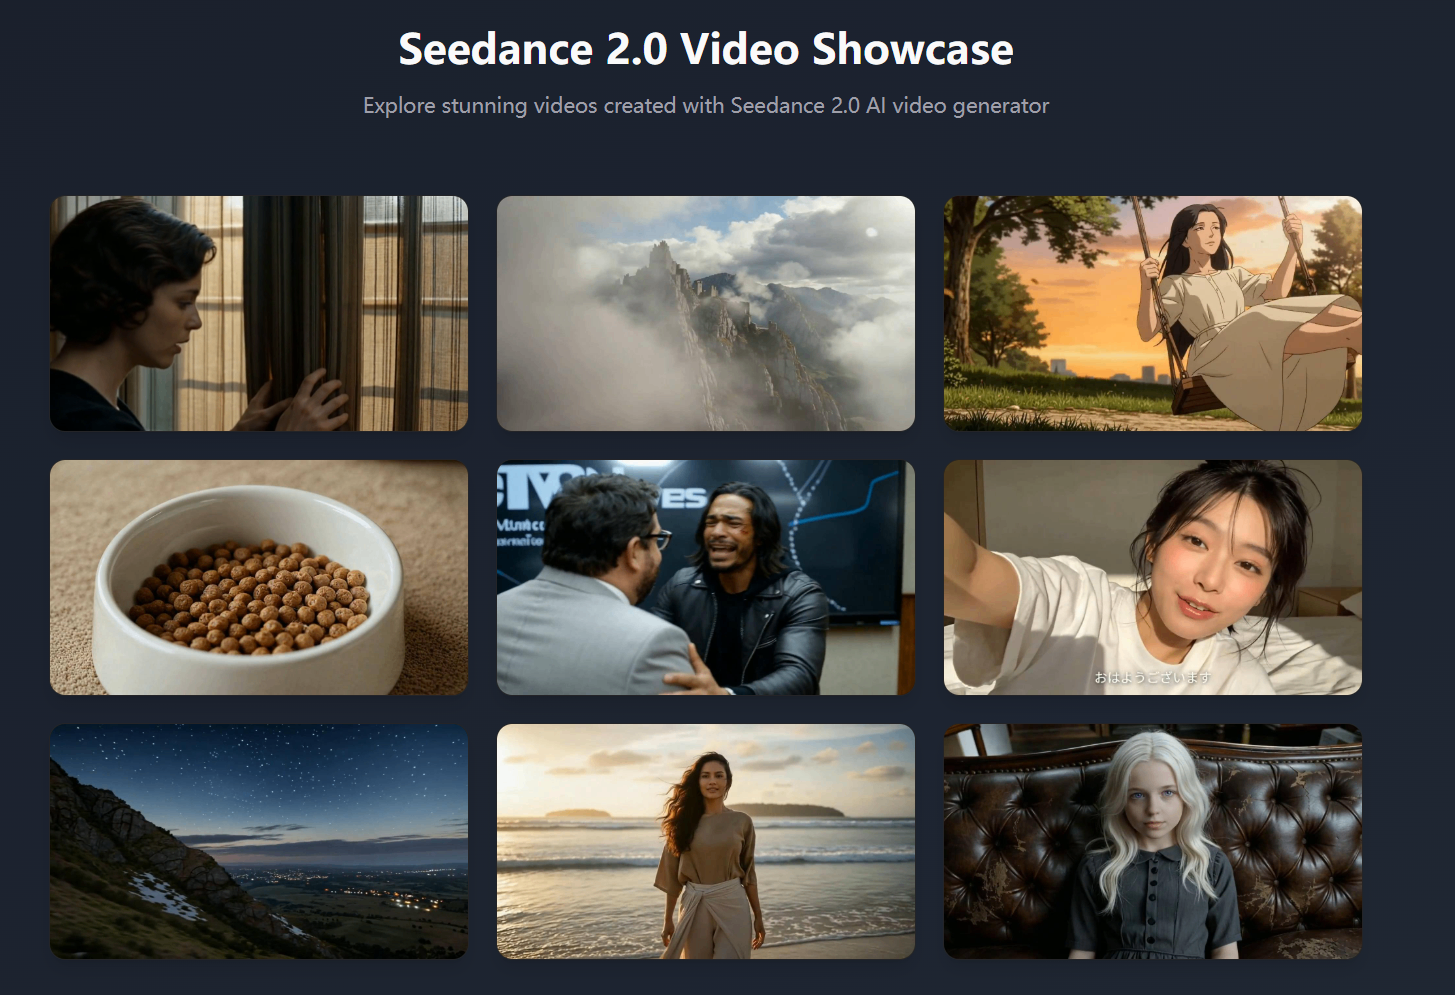Select the bowl of kibble video
This screenshot has height=995, width=1455.
259,577
